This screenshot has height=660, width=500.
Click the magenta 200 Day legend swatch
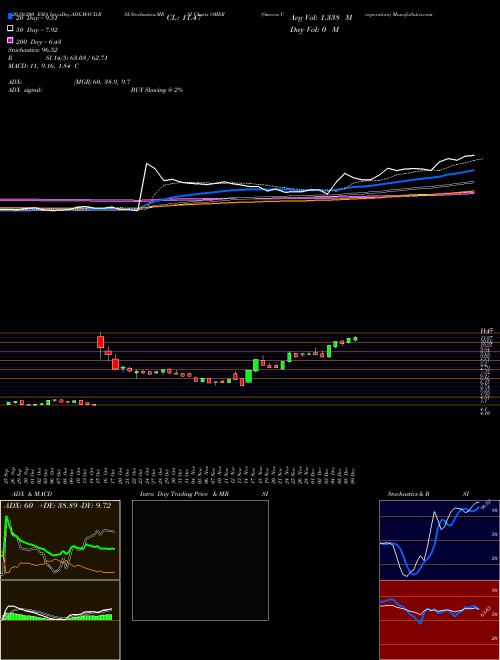(10, 41)
